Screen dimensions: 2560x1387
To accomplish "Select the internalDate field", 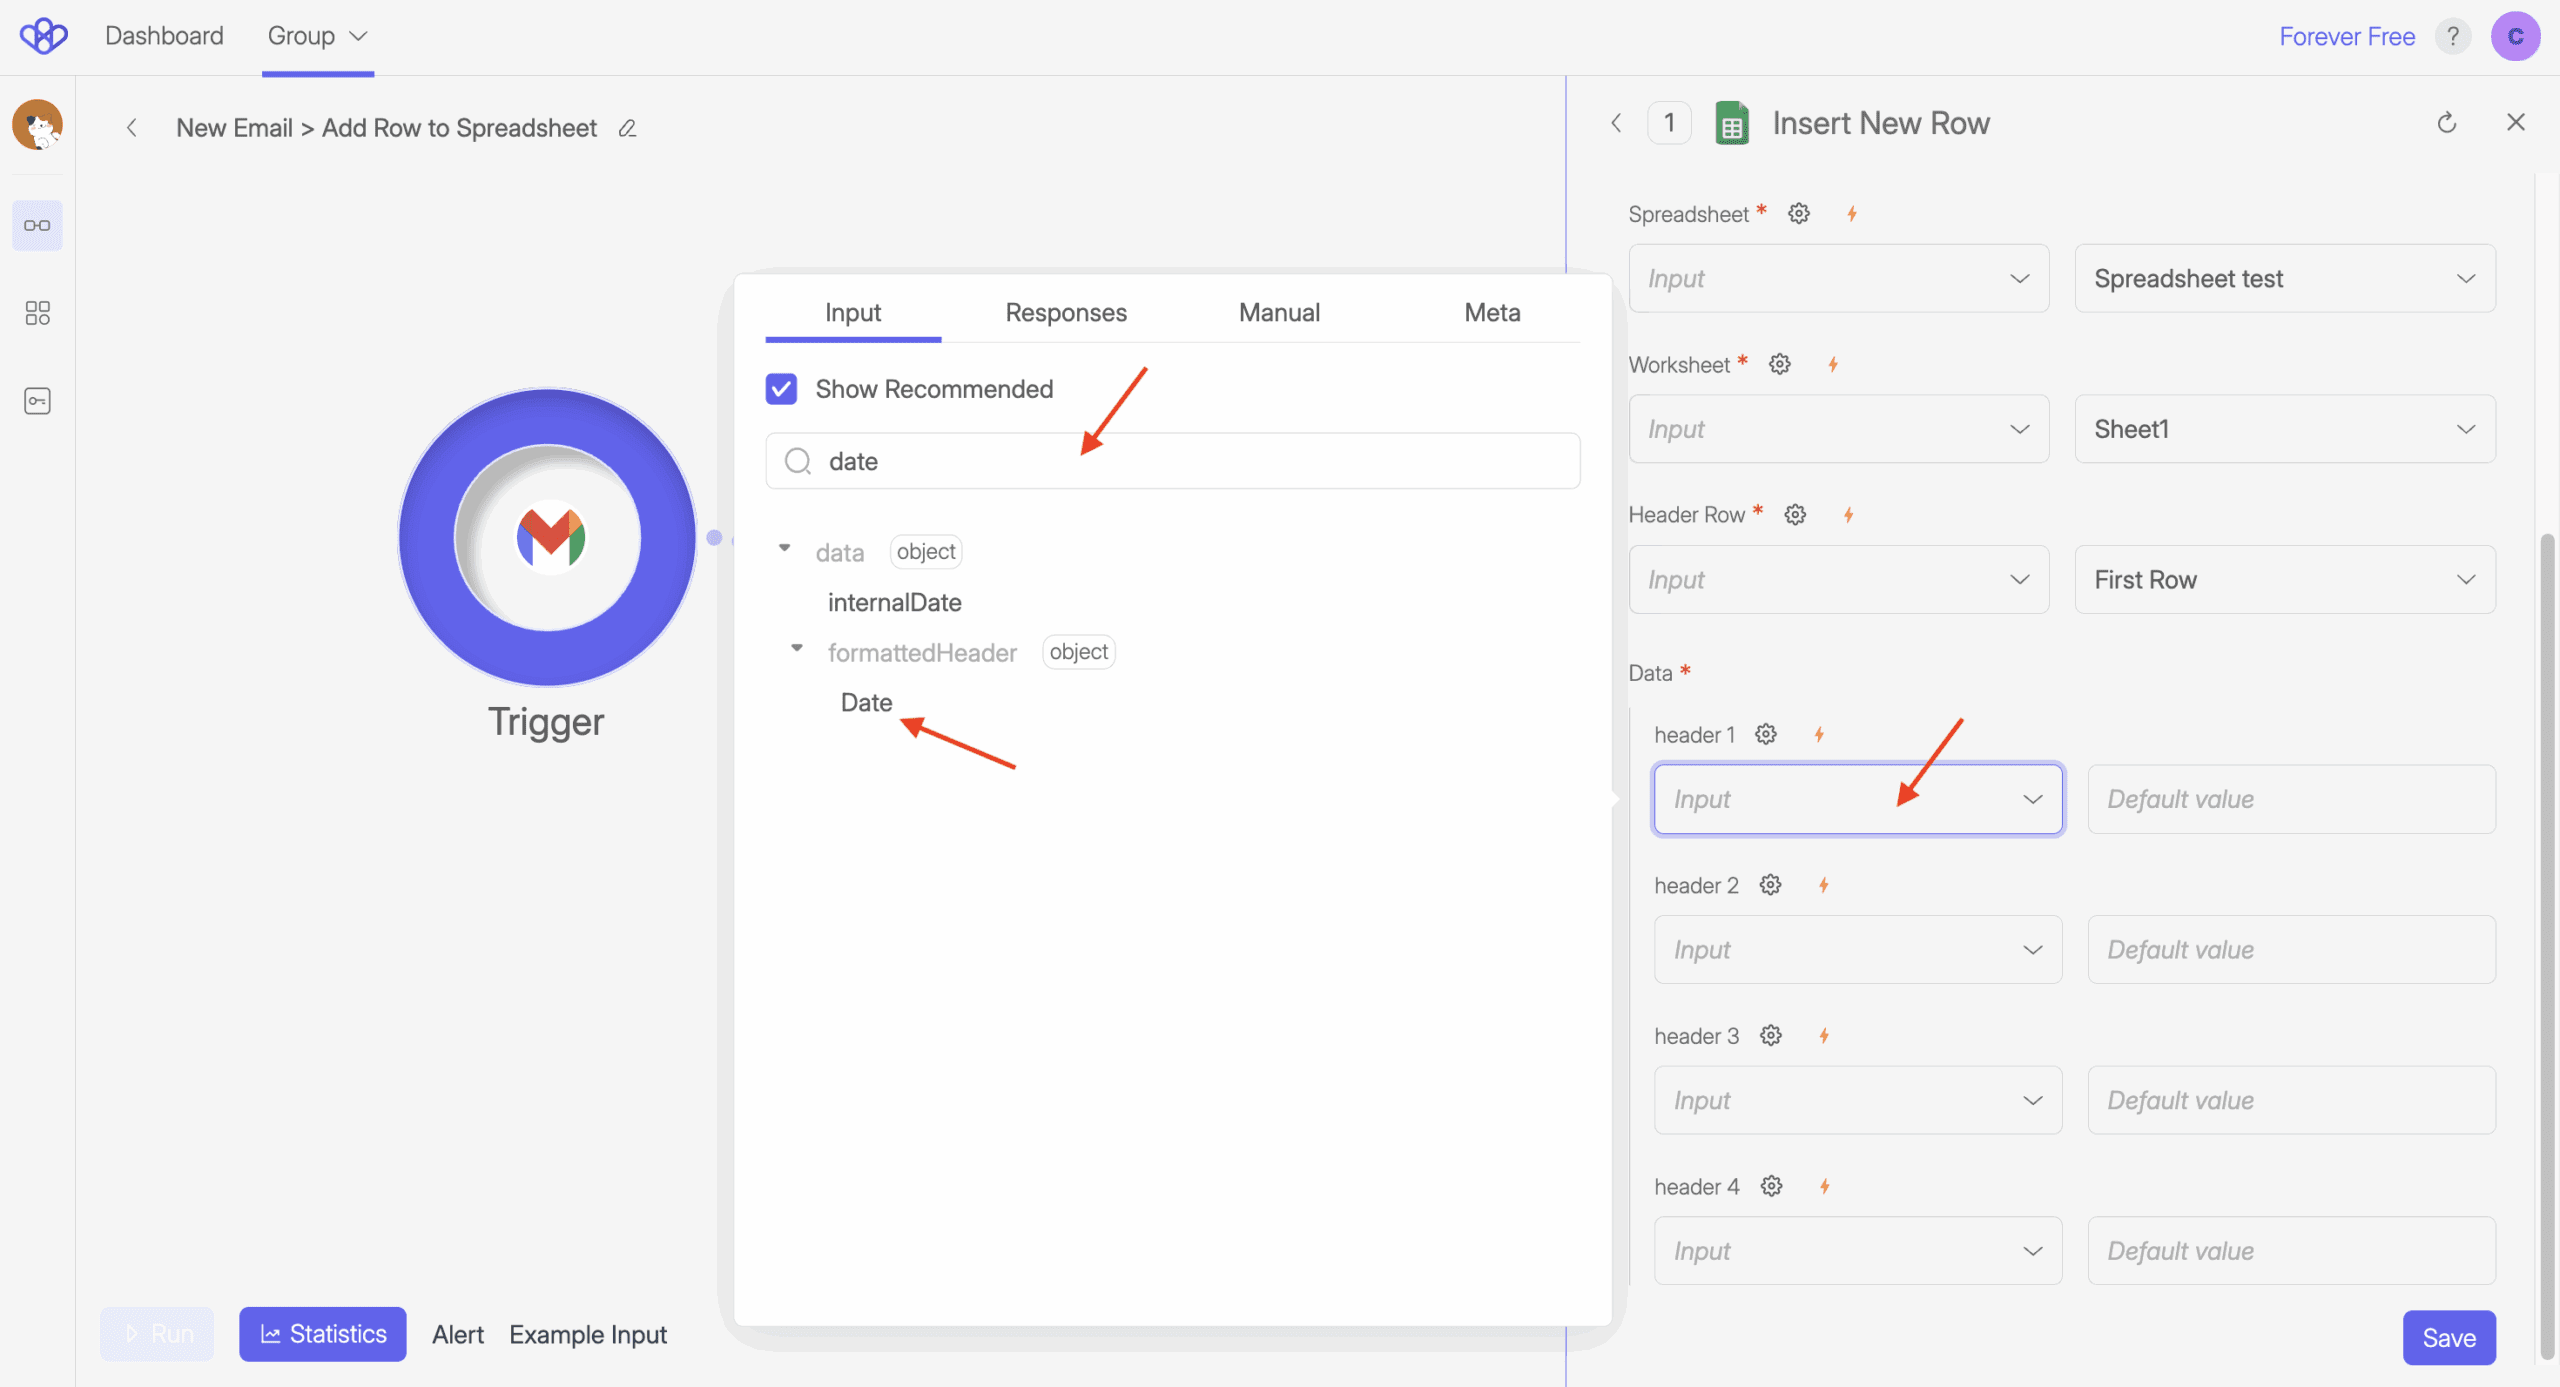I will [894, 602].
